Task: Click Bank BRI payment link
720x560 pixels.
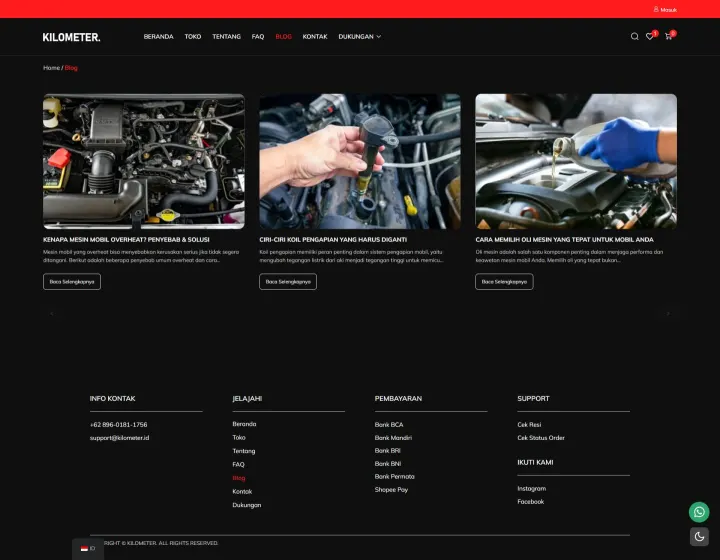Action: (388, 451)
